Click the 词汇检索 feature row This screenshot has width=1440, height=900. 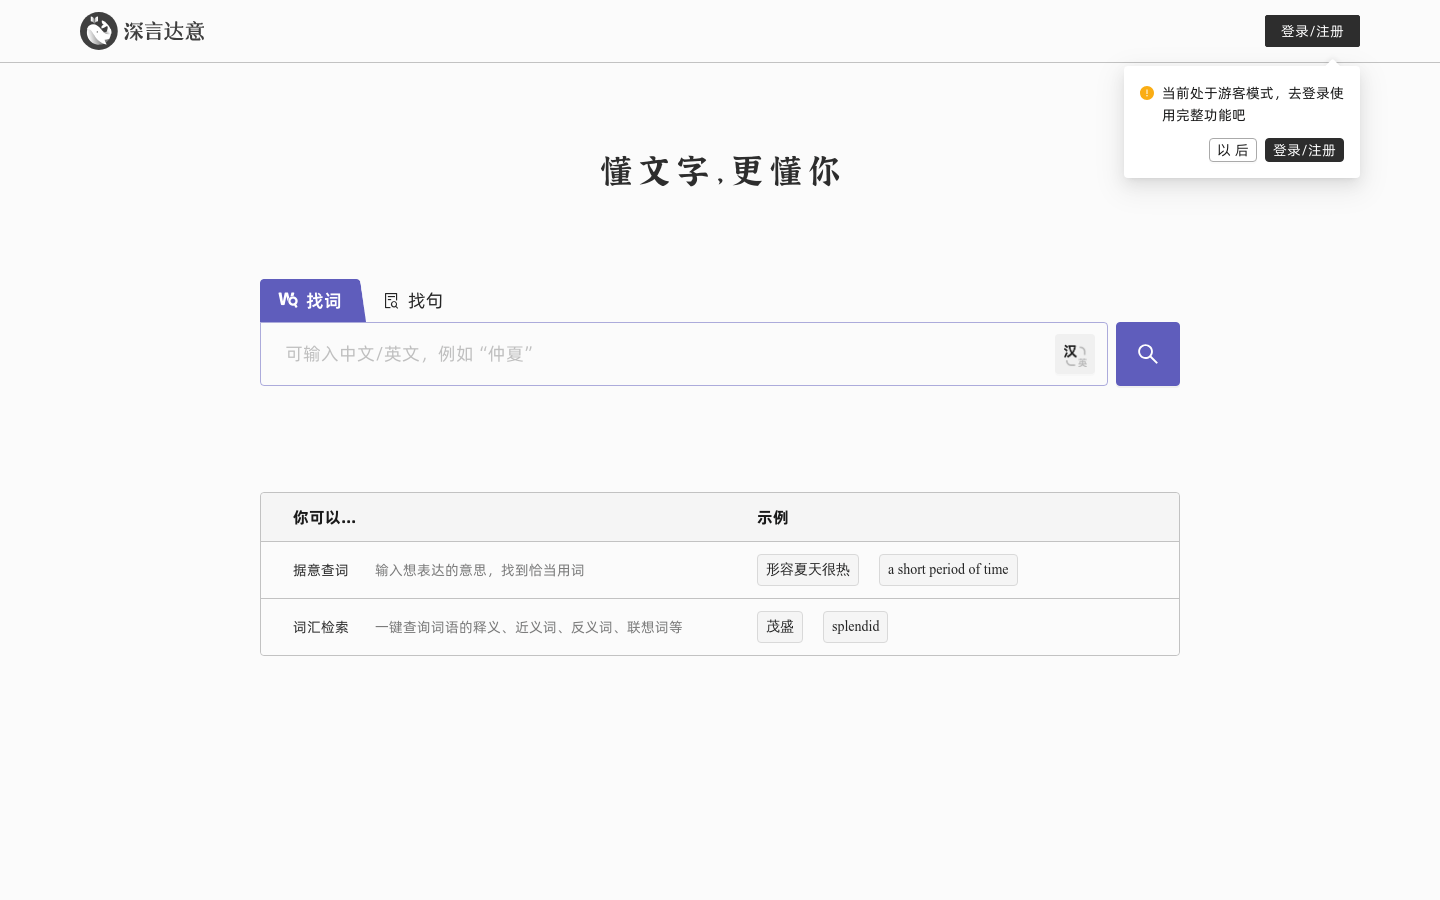coord(320,627)
